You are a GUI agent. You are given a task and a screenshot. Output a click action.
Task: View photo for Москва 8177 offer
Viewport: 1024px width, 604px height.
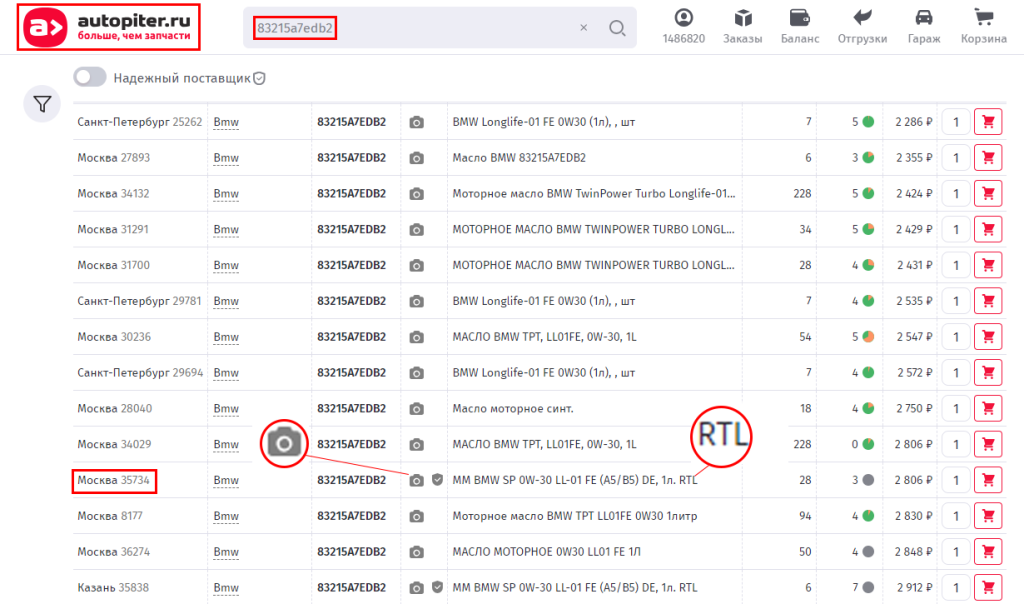[417, 516]
